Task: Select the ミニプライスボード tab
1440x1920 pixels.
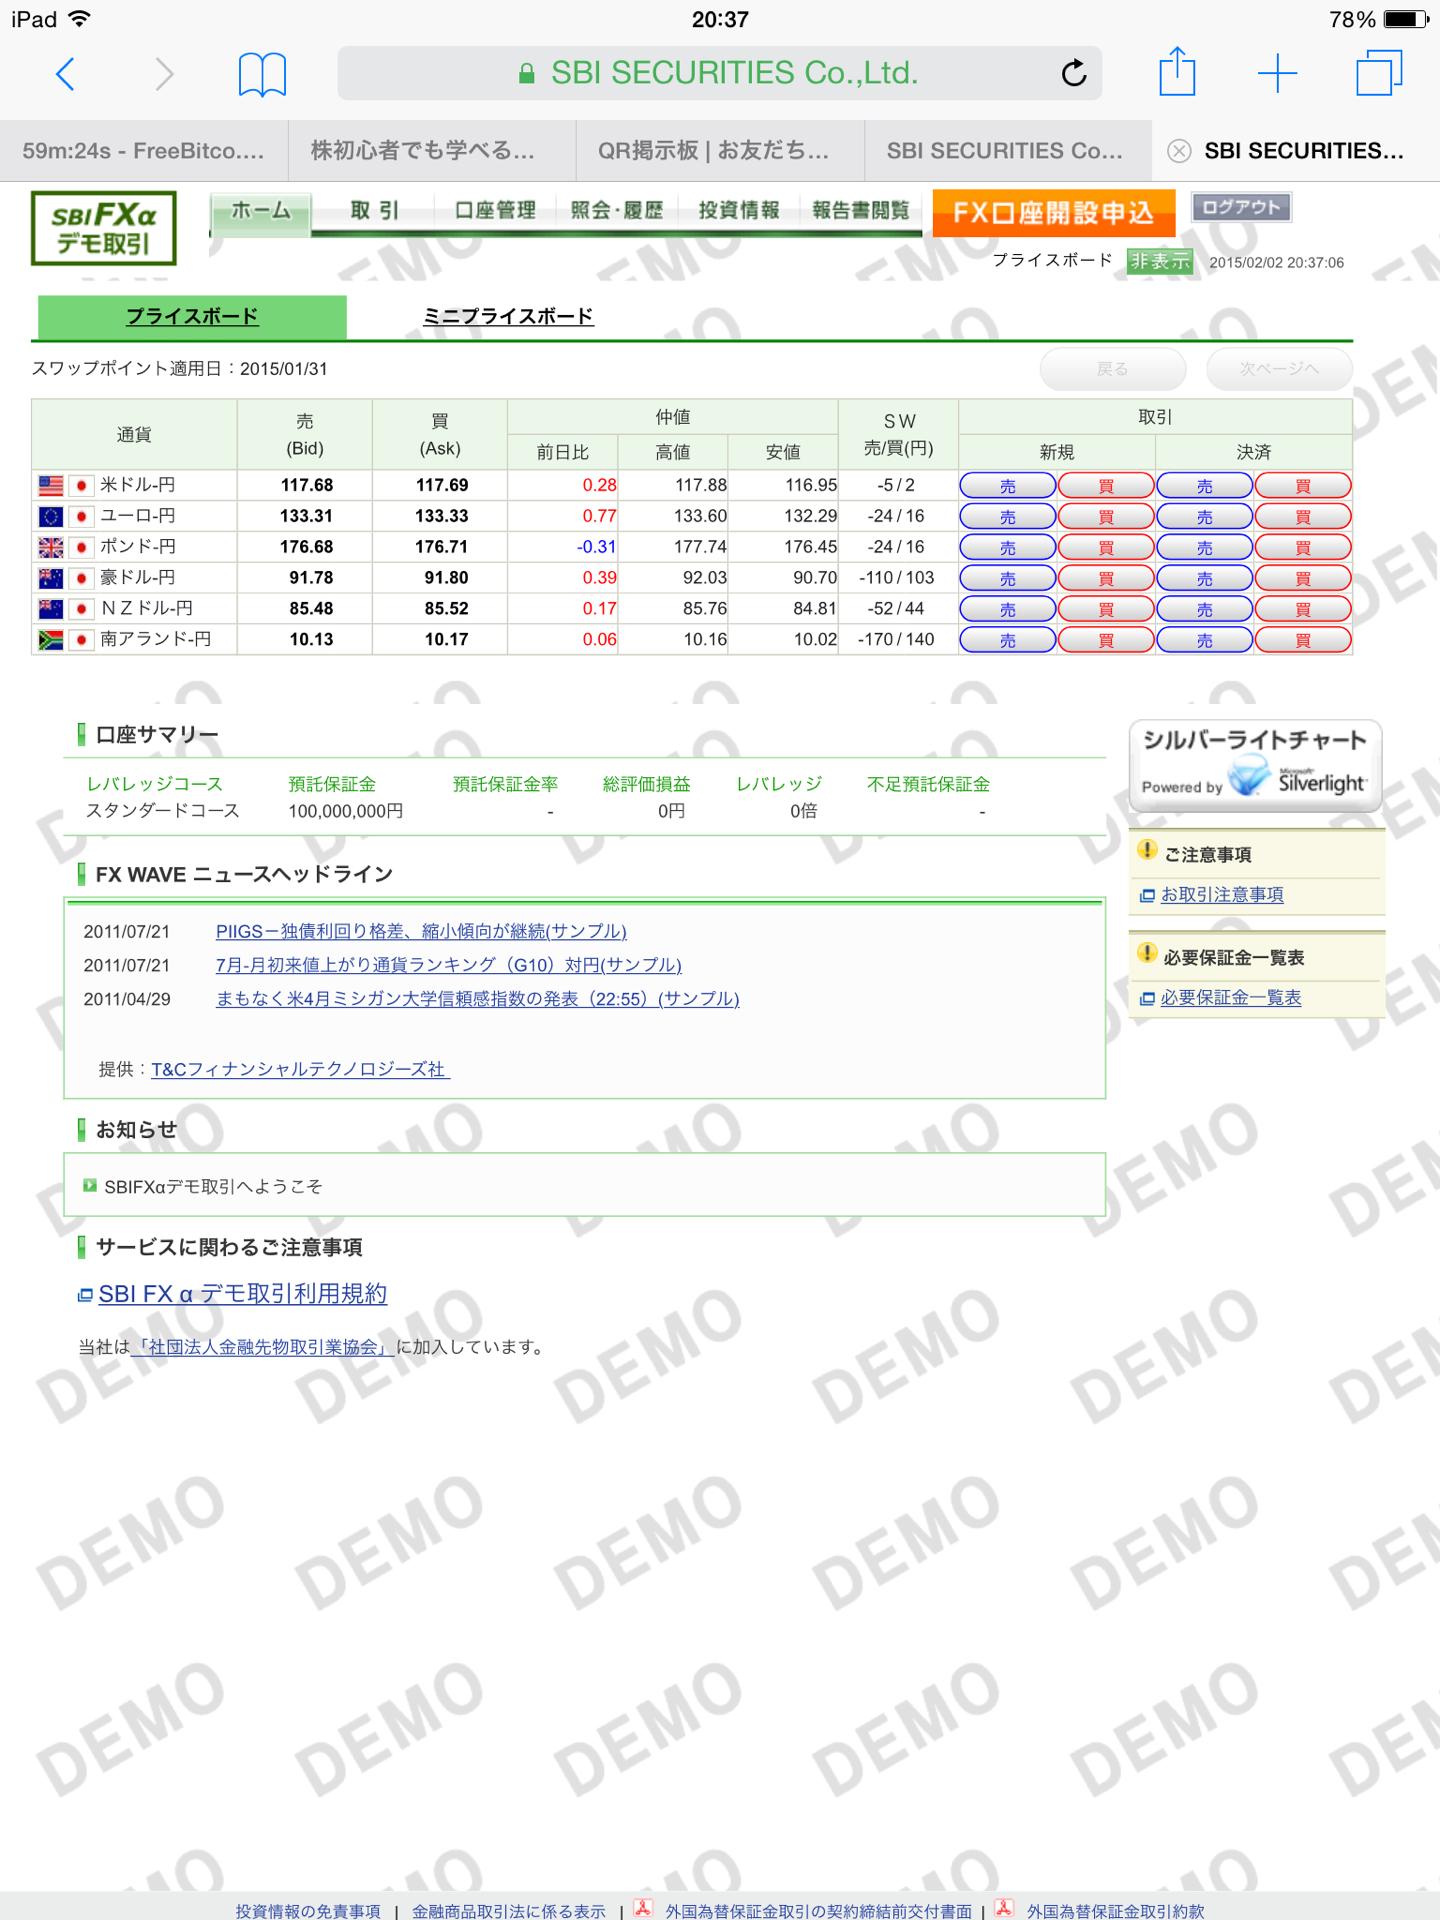Action: [508, 317]
